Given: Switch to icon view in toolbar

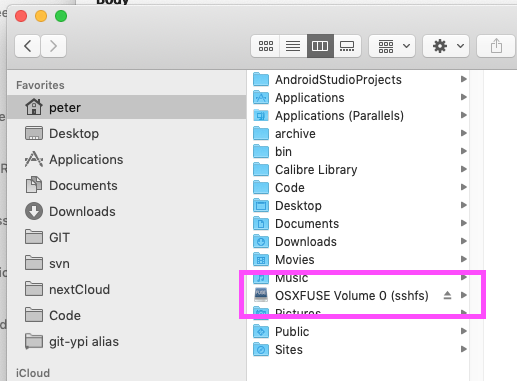Looking at the screenshot, I should (266, 46).
